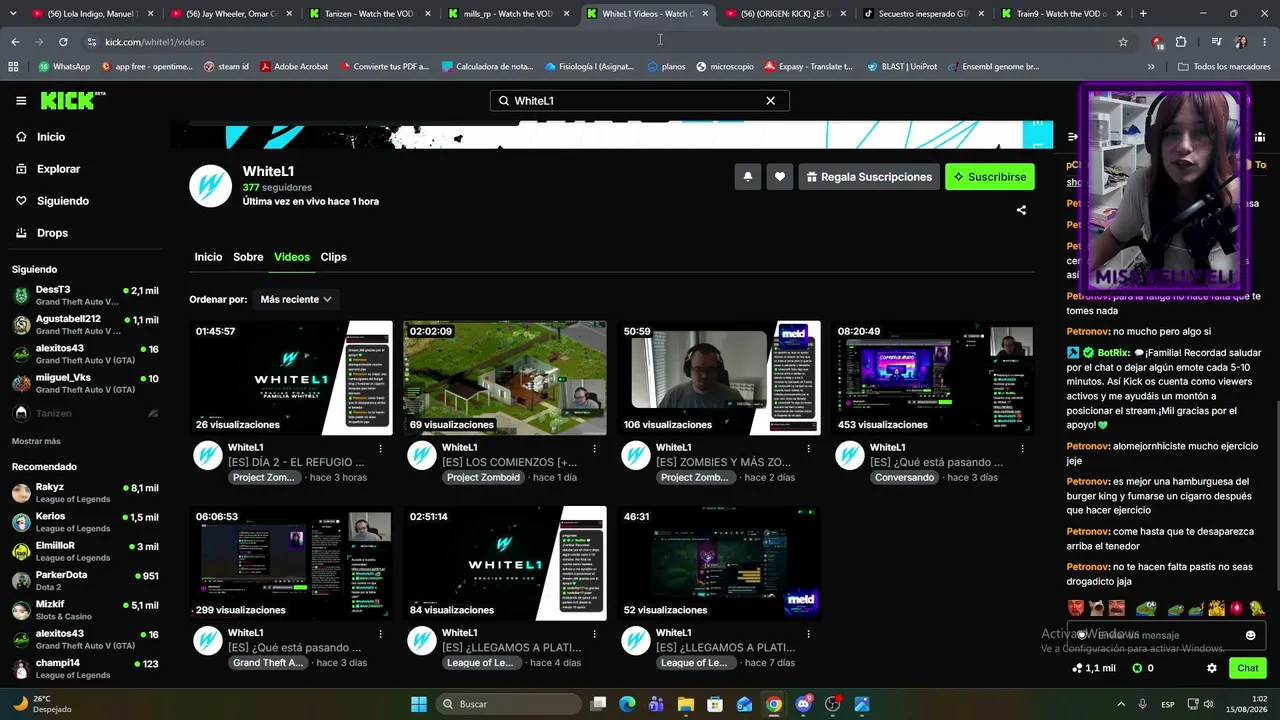Screen dimensions: 1280x720
Task: Click the share icon below Suscribirse
Action: pyautogui.click(x=1021, y=210)
